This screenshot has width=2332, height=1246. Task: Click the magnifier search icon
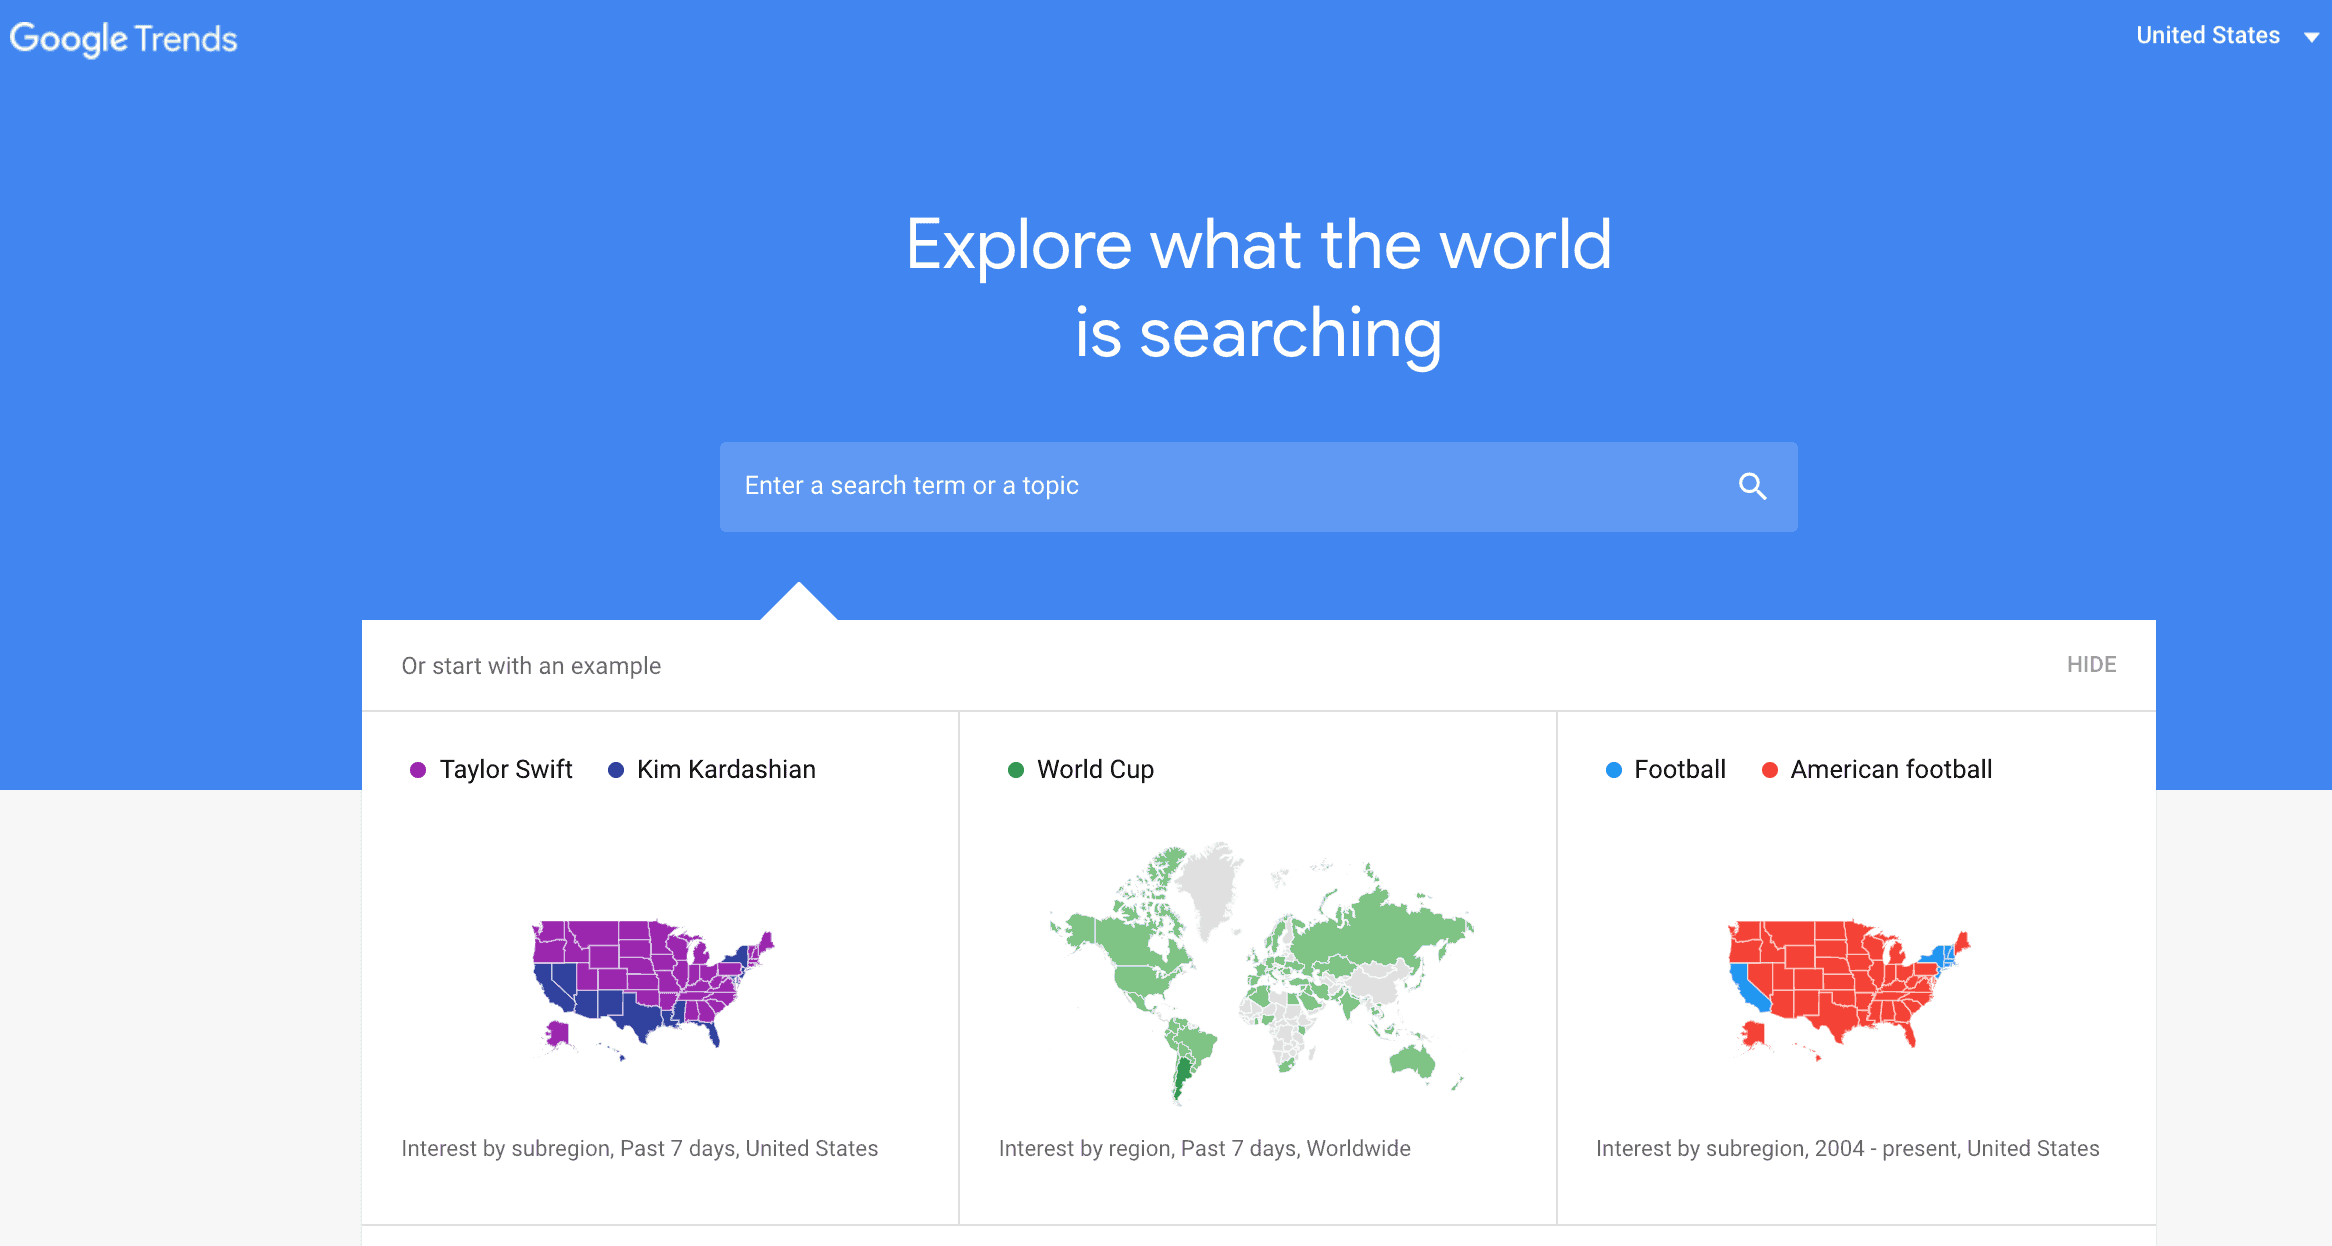tap(1752, 486)
